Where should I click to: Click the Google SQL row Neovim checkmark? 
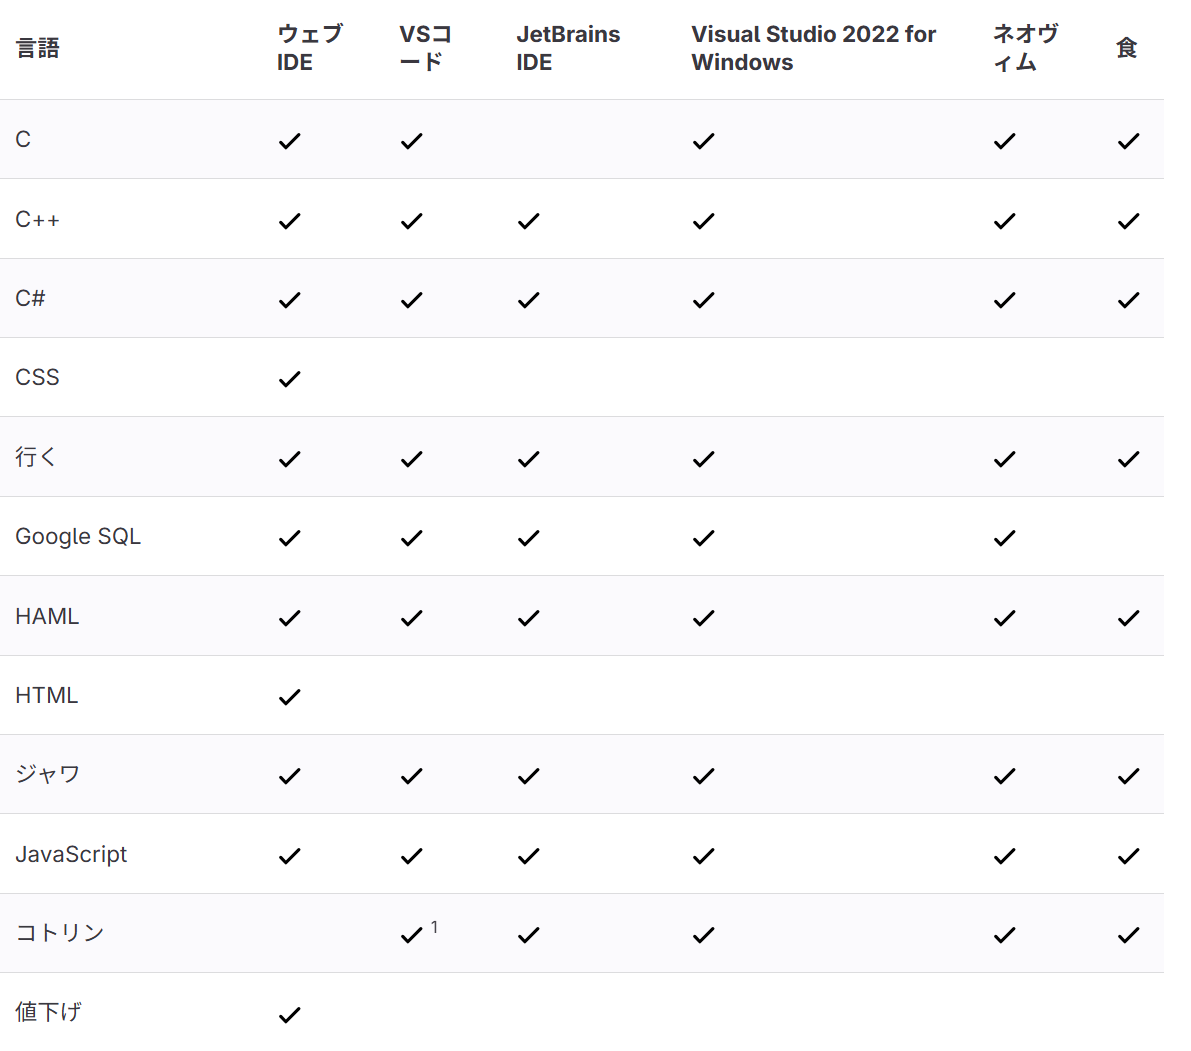[1004, 538]
